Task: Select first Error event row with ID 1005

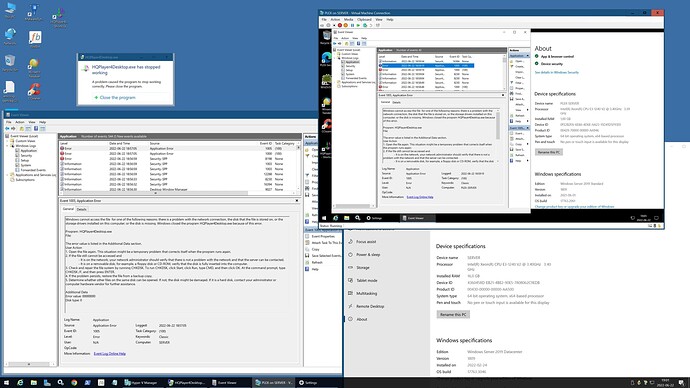Action: coord(178,148)
